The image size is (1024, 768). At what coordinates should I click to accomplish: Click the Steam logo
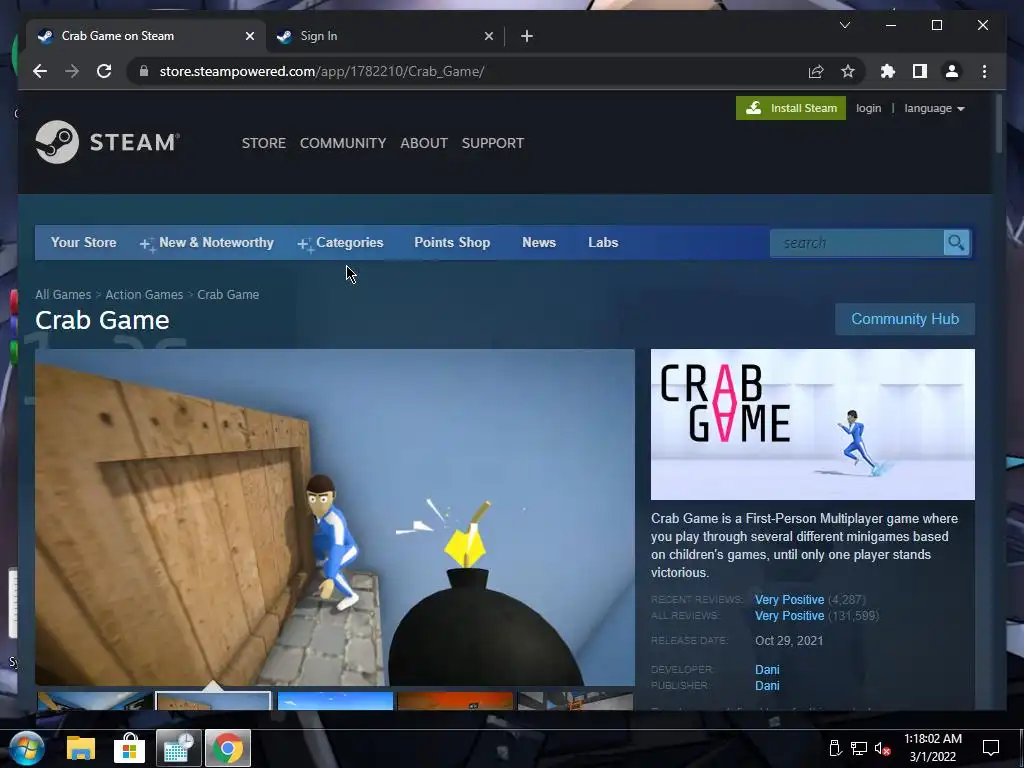[x=107, y=142]
